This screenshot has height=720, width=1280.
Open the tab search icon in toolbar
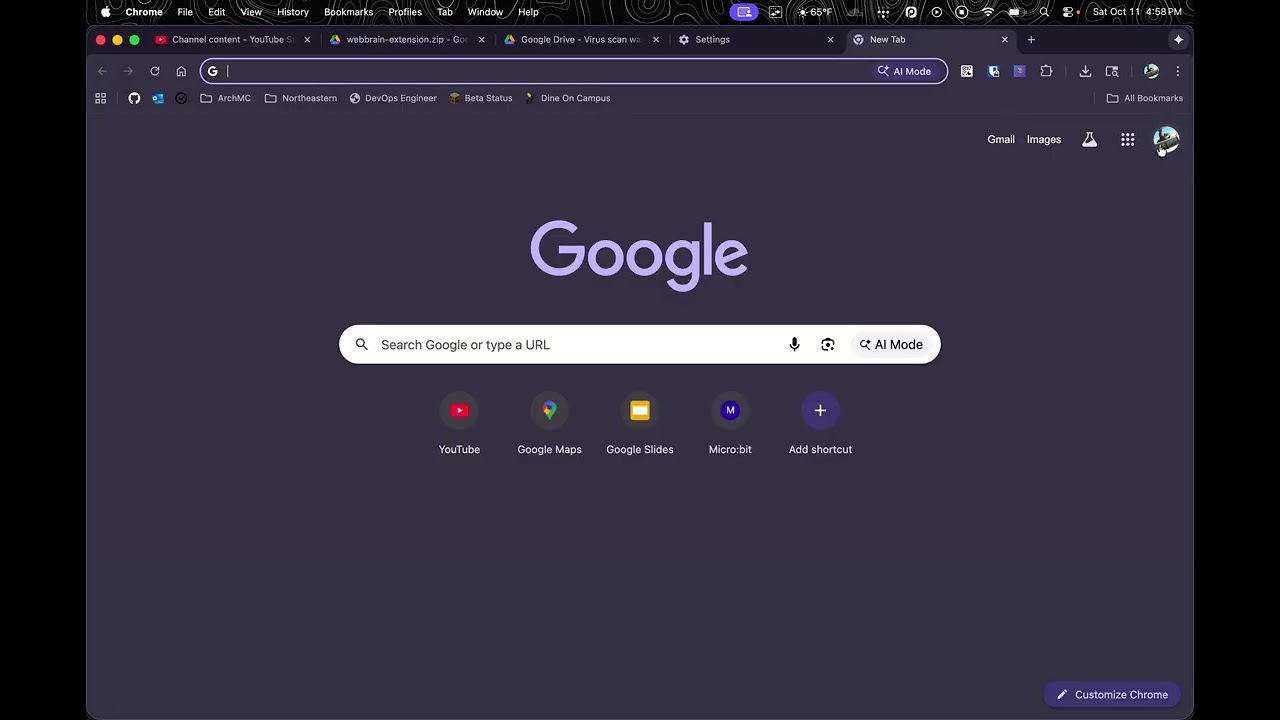point(1112,71)
